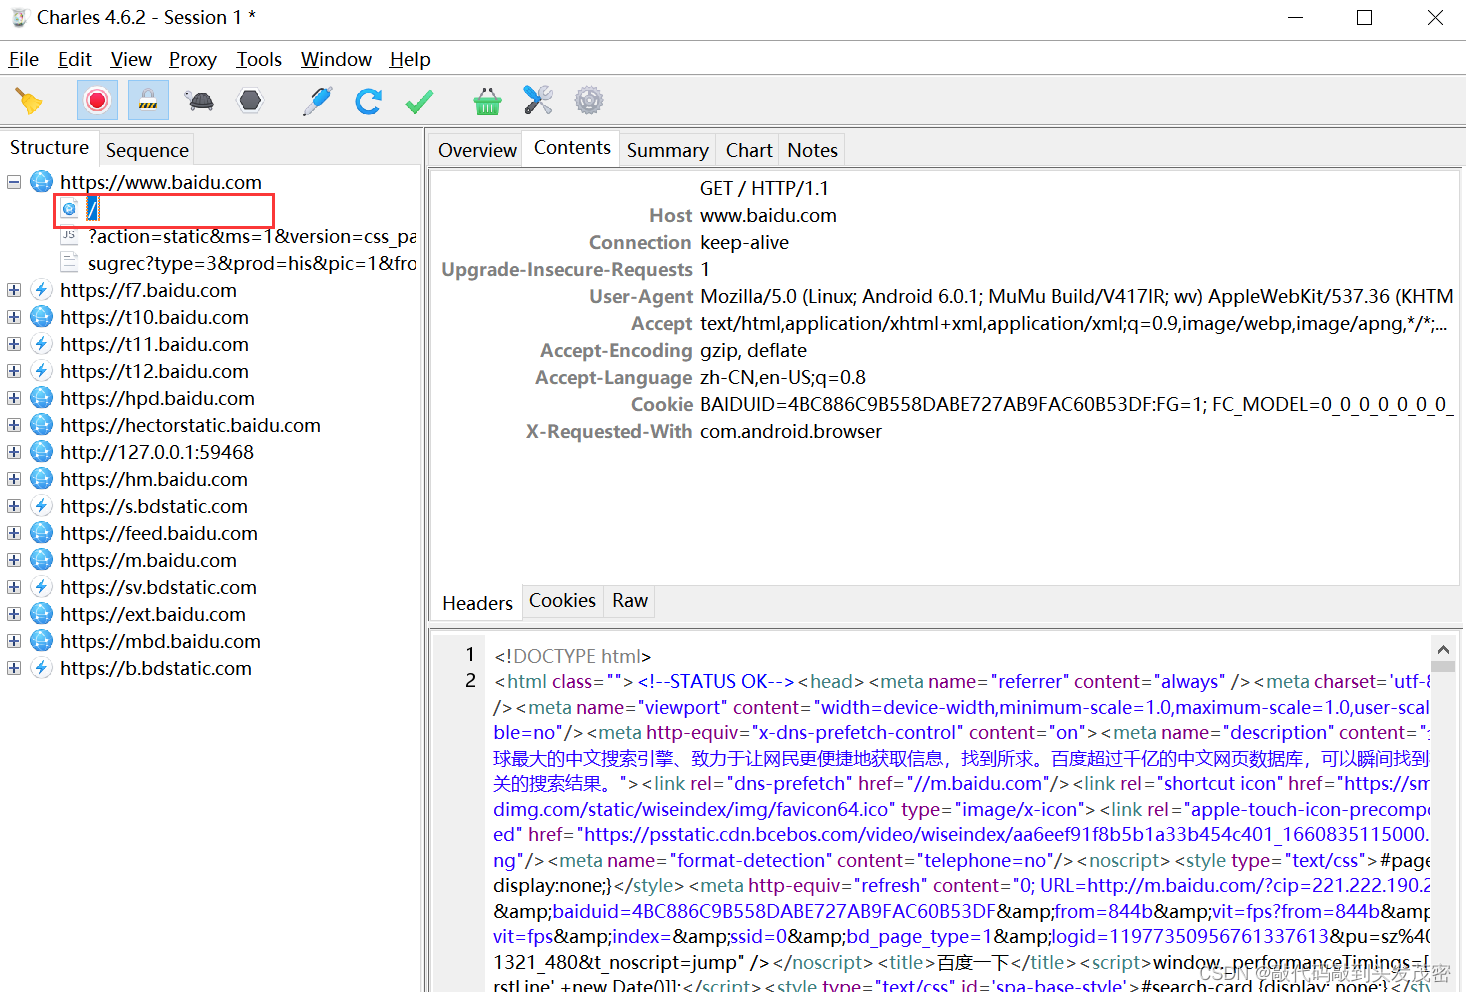Clear the session with the broom icon
The image size is (1466, 992).
(x=28, y=101)
